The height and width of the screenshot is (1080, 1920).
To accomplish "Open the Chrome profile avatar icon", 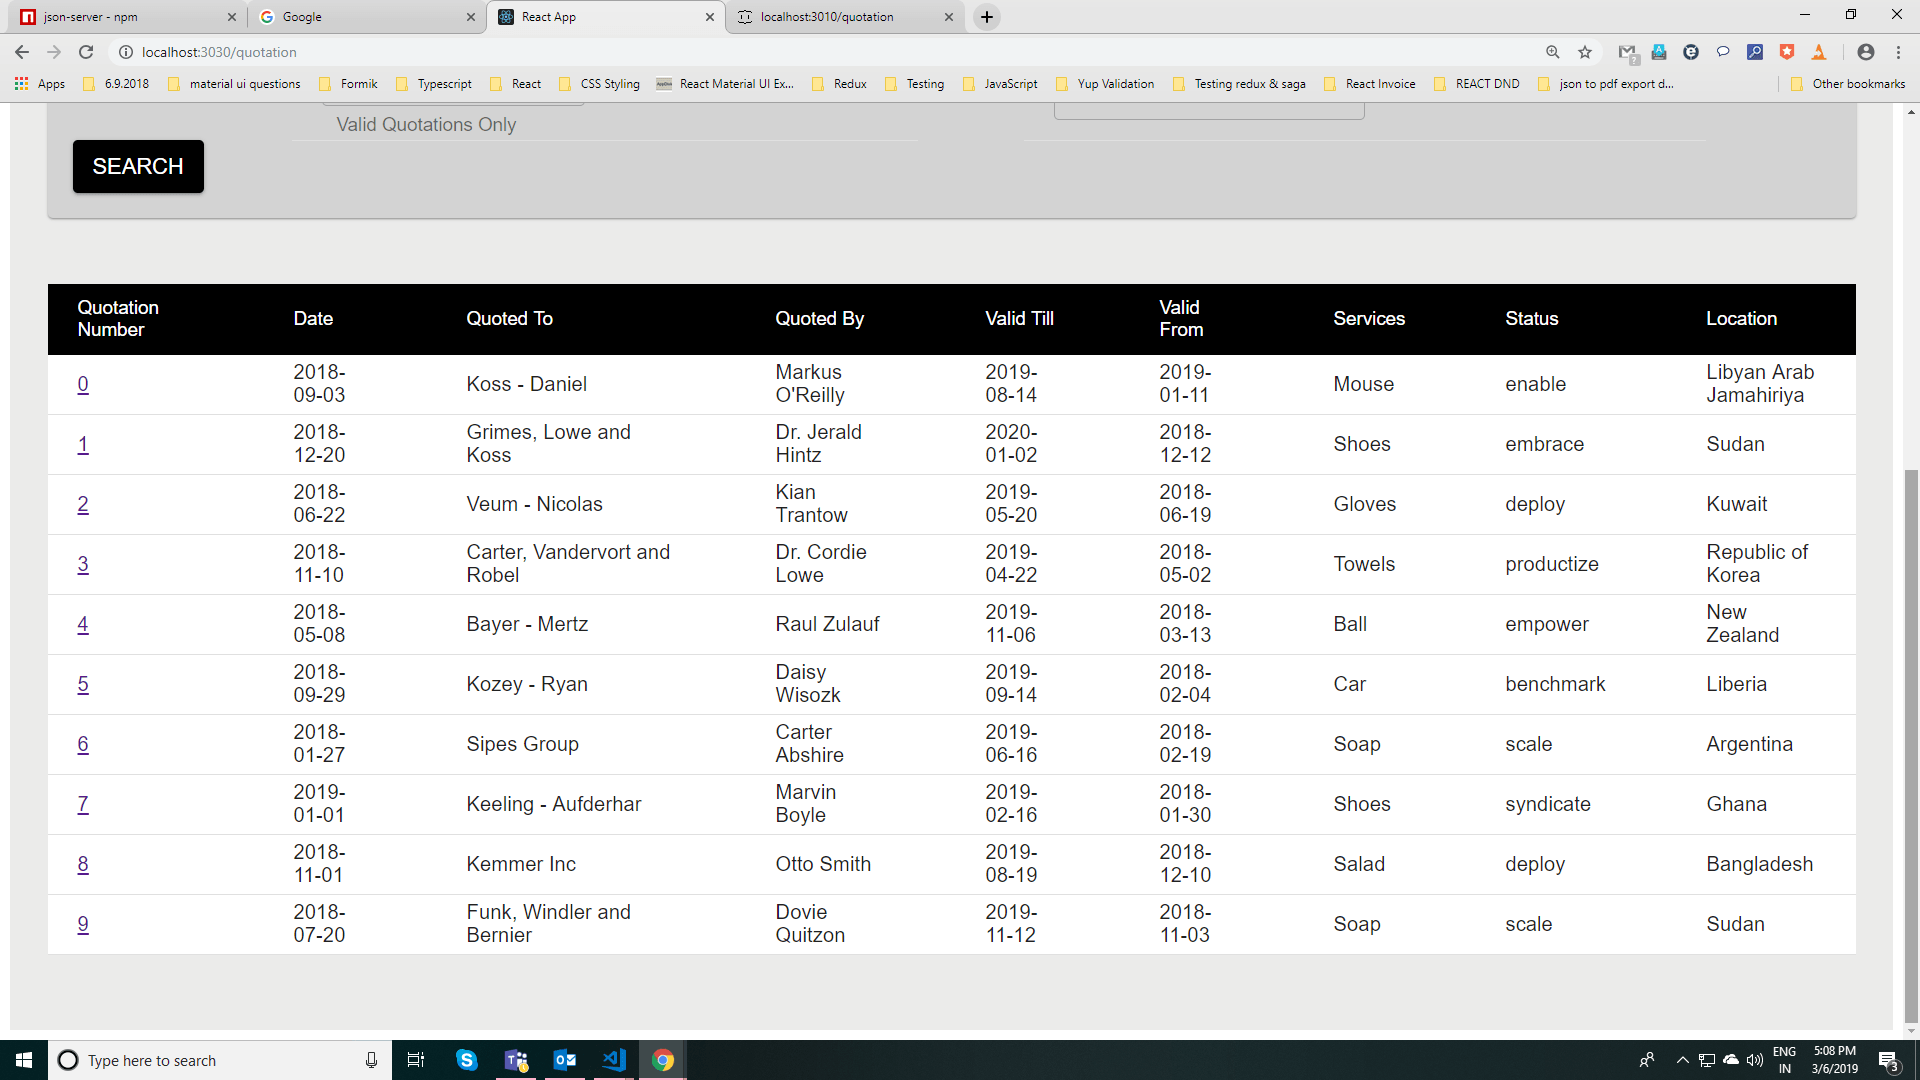I will pos(1865,52).
